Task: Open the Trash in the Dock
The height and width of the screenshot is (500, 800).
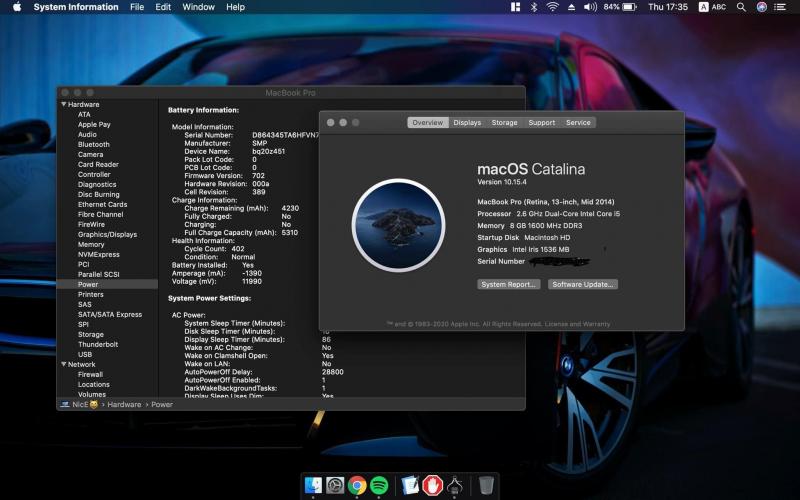Action: [x=486, y=485]
